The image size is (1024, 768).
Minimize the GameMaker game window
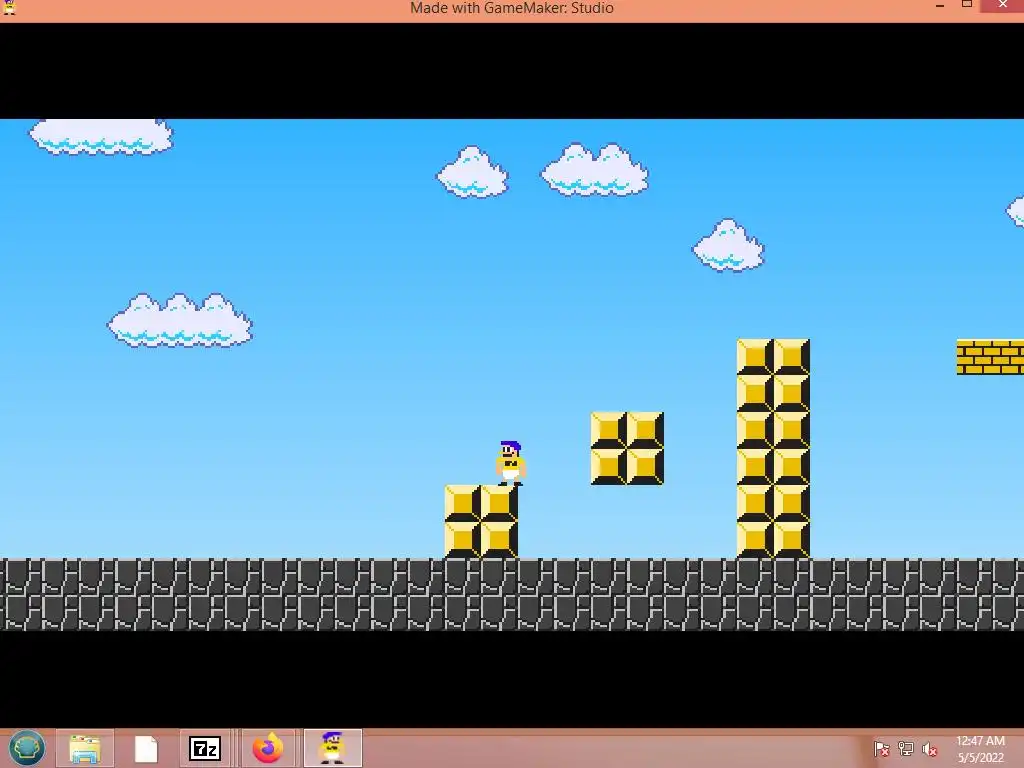940,6
